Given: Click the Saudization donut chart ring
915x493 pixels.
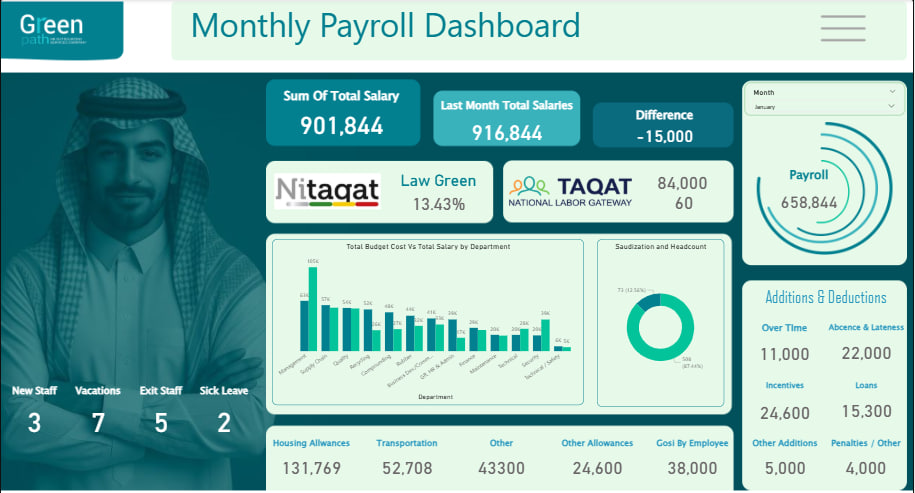Looking at the screenshot, I should pyautogui.click(x=660, y=327).
